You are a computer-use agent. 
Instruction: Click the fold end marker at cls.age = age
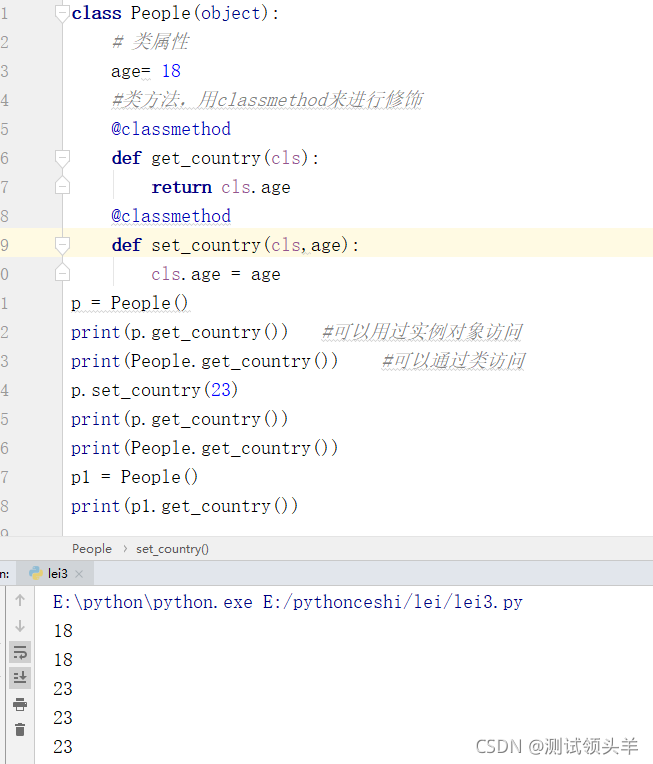[x=63, y=274]
